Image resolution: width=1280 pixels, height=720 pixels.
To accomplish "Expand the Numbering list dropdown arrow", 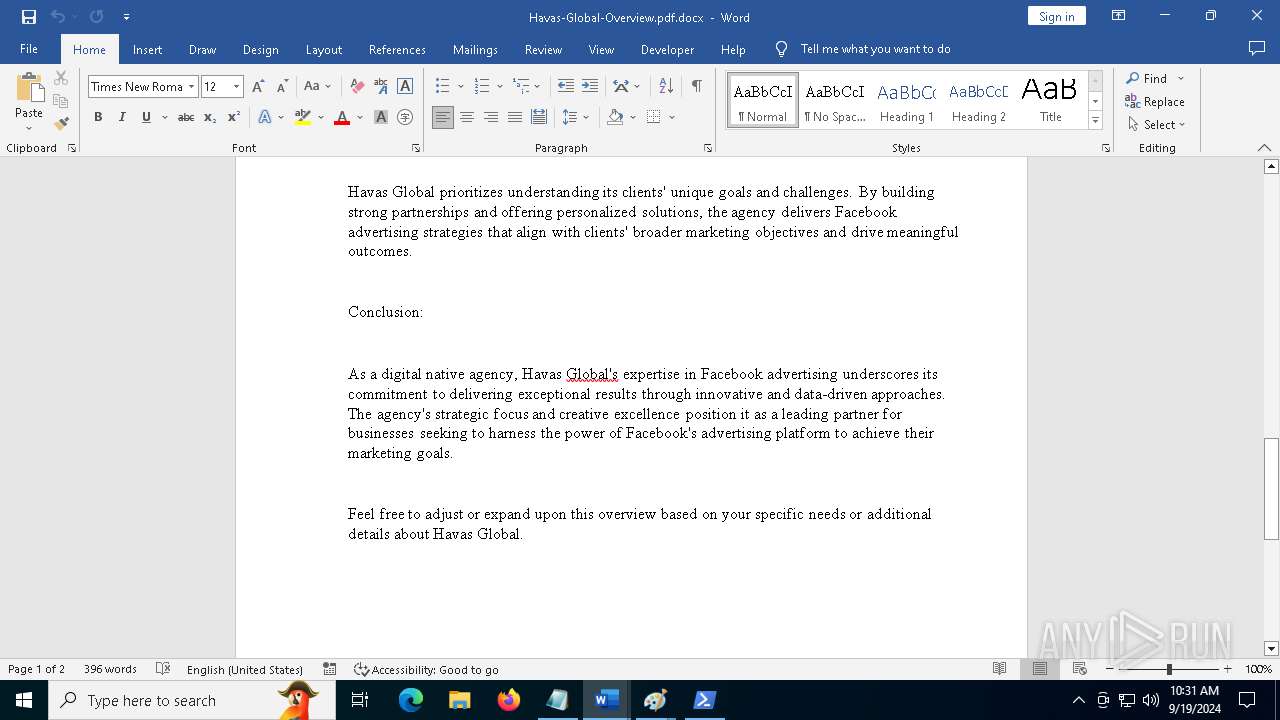I will (499, 87).
